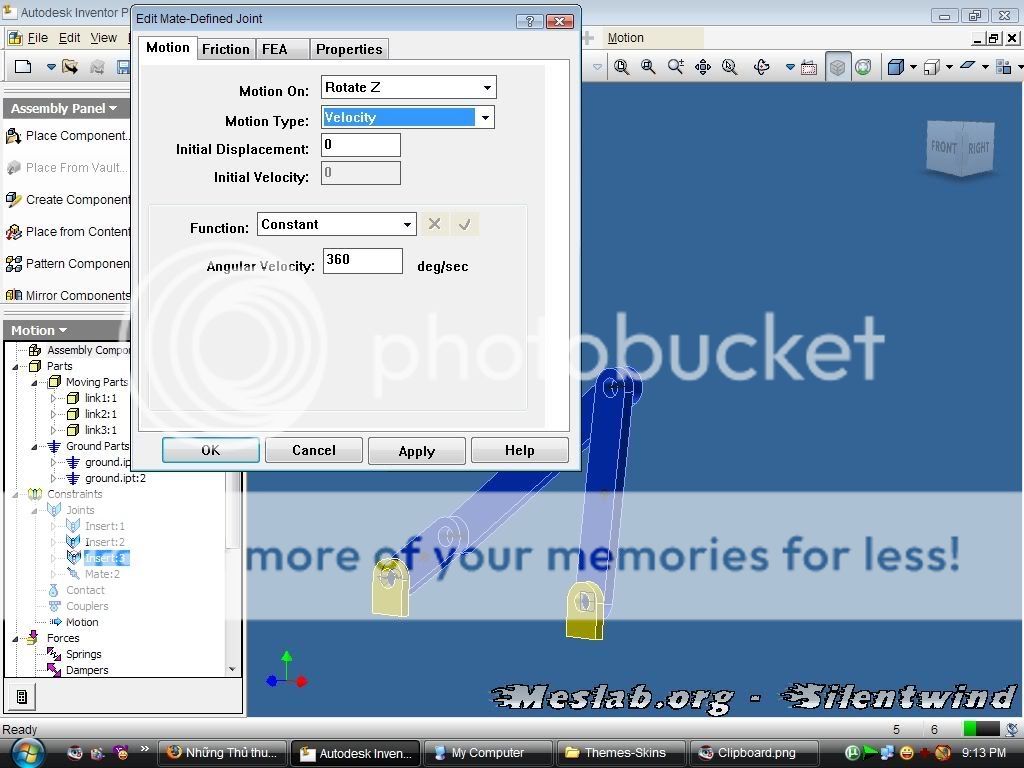Click the Open file toolbar icon
The width and height of the screenshot is (1024, 768).
pyautogui.click(x=70, y=67)
